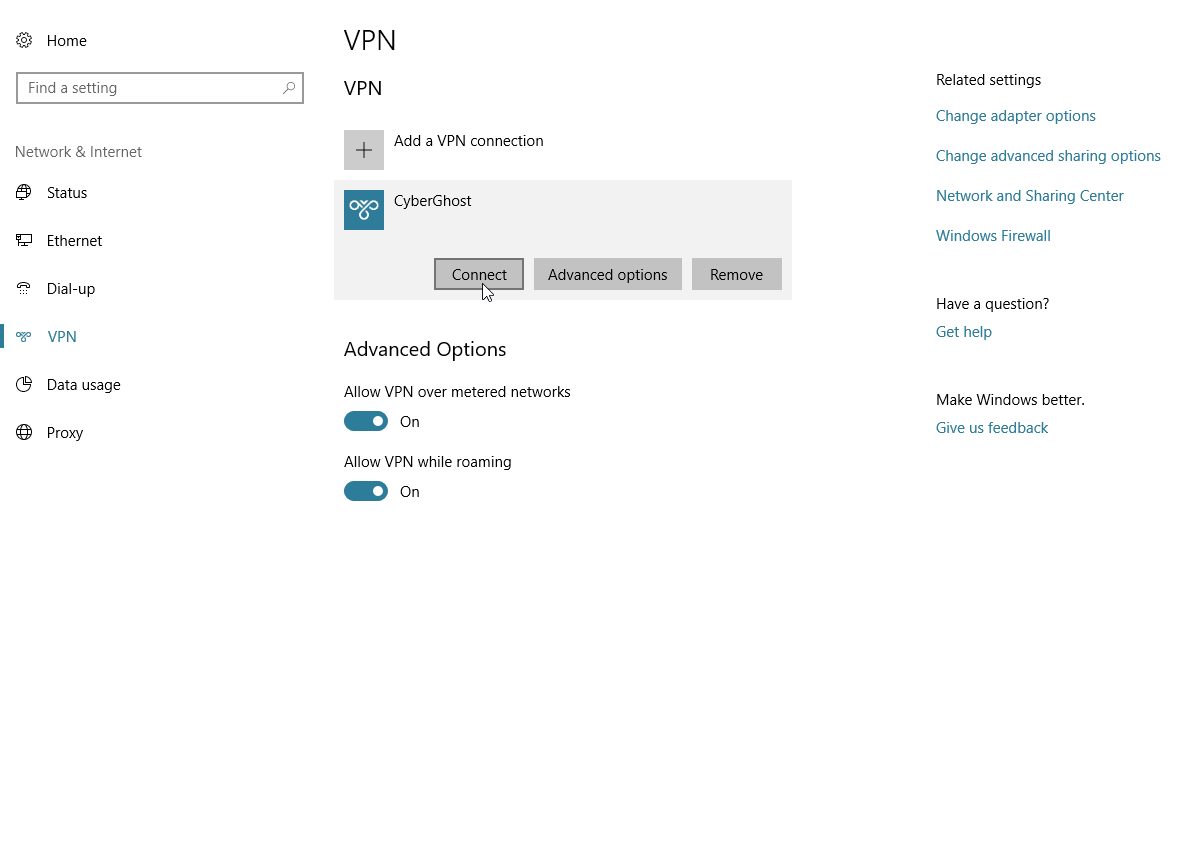Connect to the CyberGhost VPN
This screenshot has width=1200, height=859.
[x=479, y=274]
